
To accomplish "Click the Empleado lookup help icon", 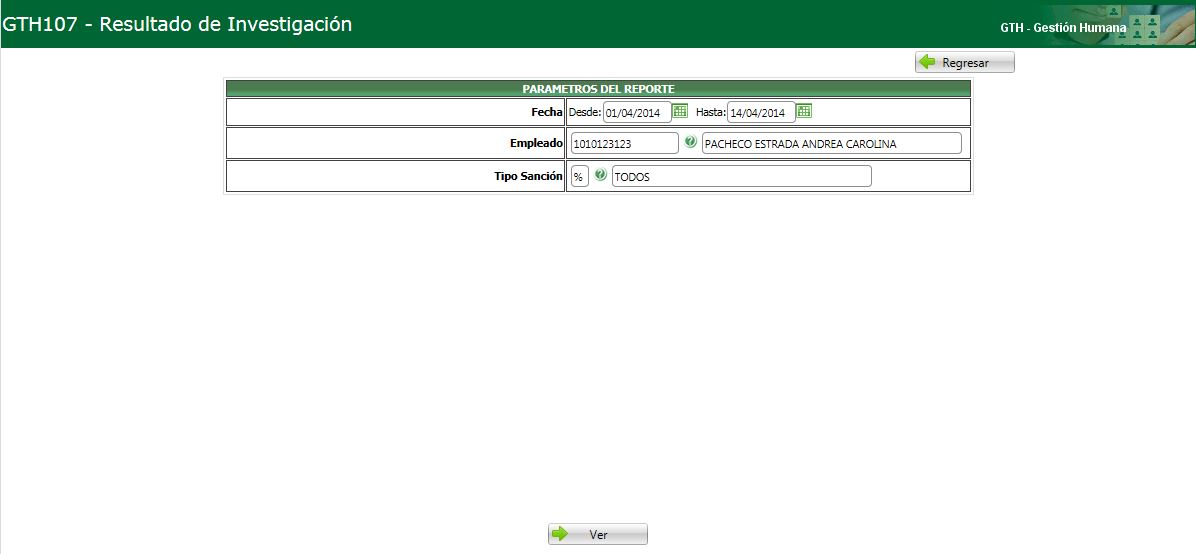I will 690,142.
